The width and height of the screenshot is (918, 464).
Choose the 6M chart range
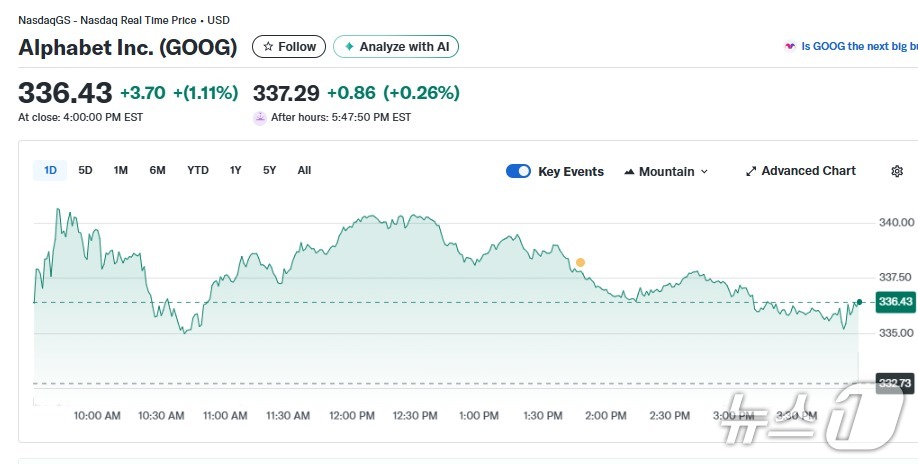[x=157, y=170]
